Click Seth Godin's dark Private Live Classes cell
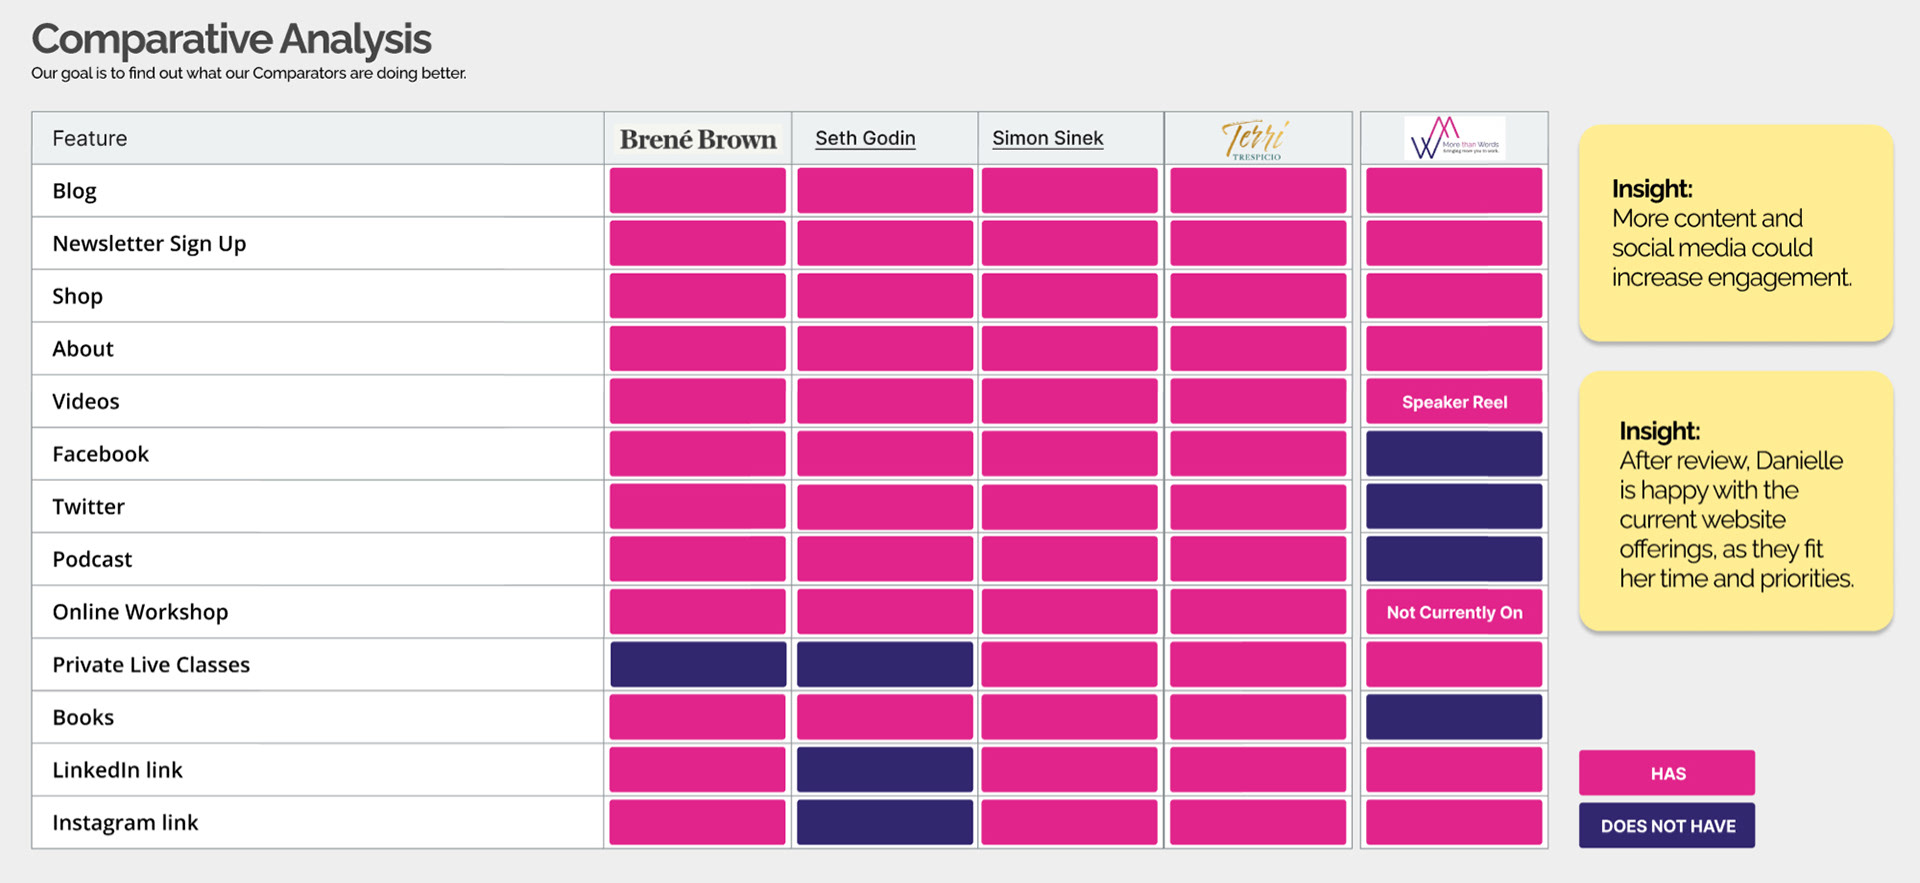This screenshot has width=1920, height=883. click(x=885, y=664)
